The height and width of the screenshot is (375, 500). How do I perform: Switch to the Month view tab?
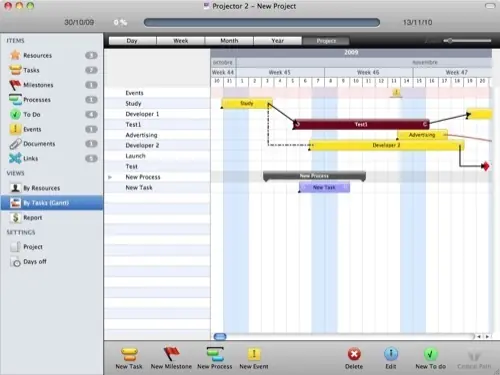(229, 41)
